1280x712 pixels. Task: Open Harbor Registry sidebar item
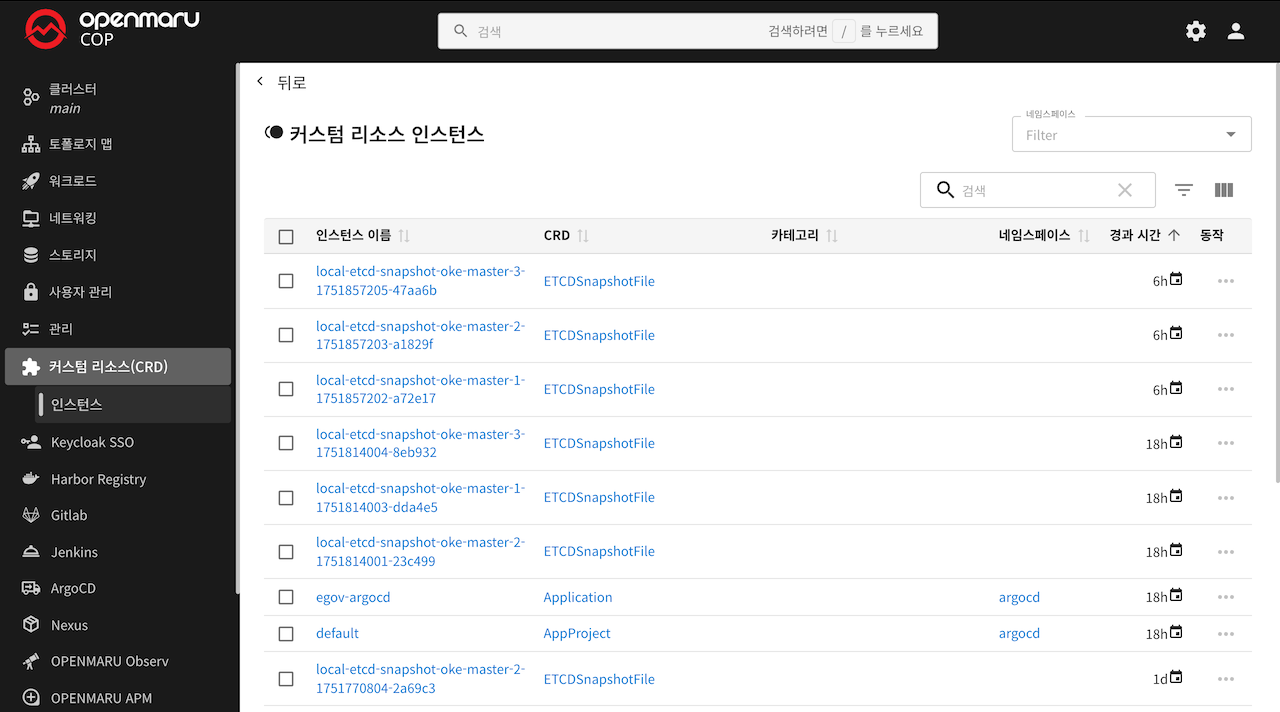click(x=98, y=479)
